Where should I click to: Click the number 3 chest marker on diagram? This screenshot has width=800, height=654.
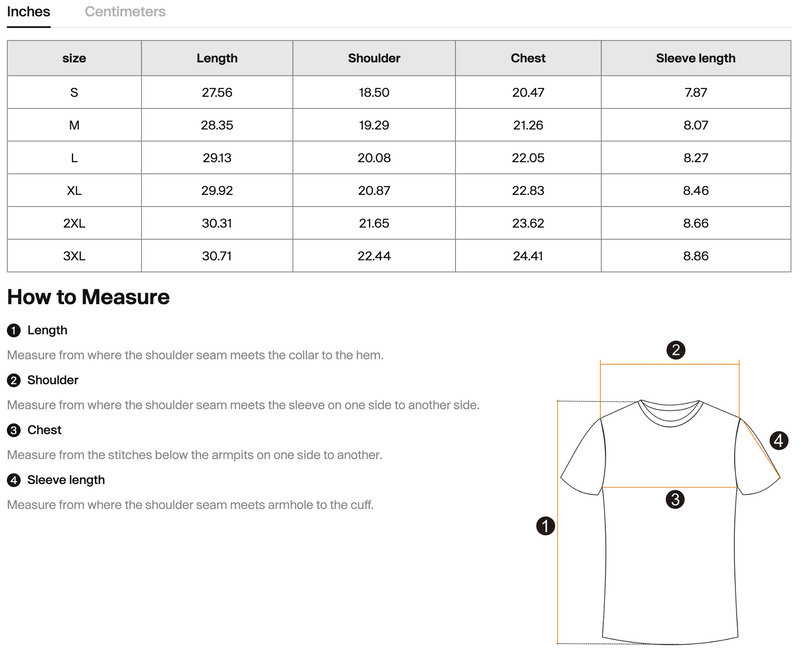pos(675,499)
